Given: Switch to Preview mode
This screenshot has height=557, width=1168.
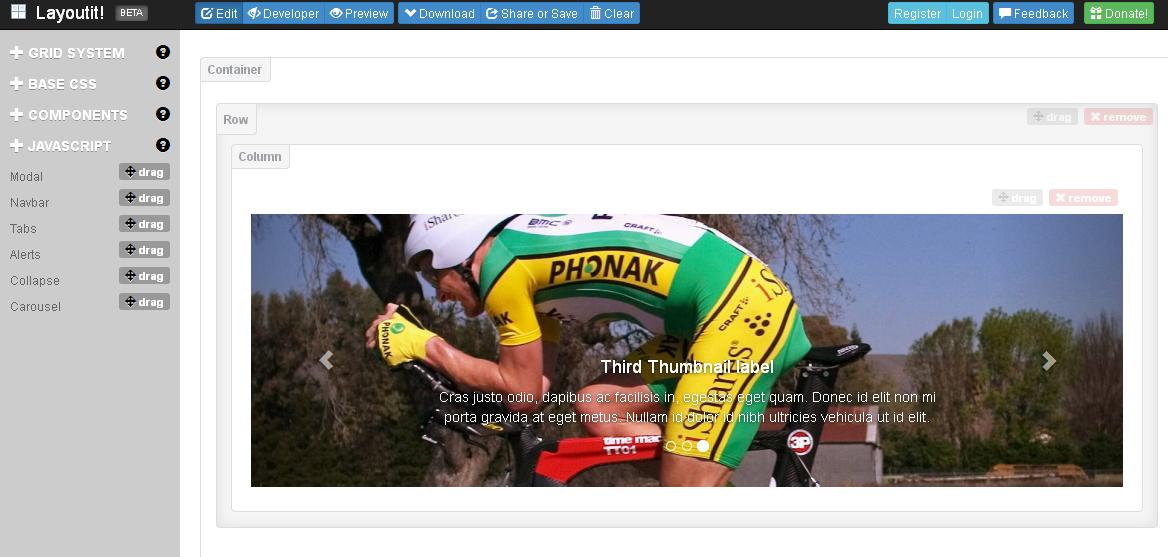Looking at the screenshot, I should pyautogui.click(x=359, y=13).
